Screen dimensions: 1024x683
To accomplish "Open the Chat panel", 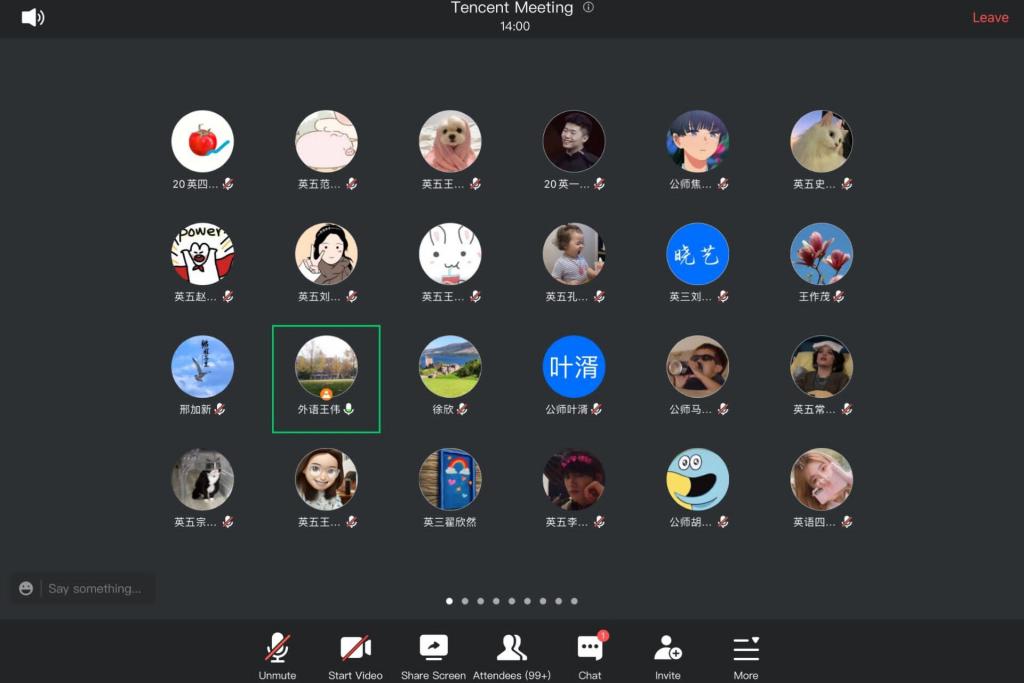I will click(590, 655).
